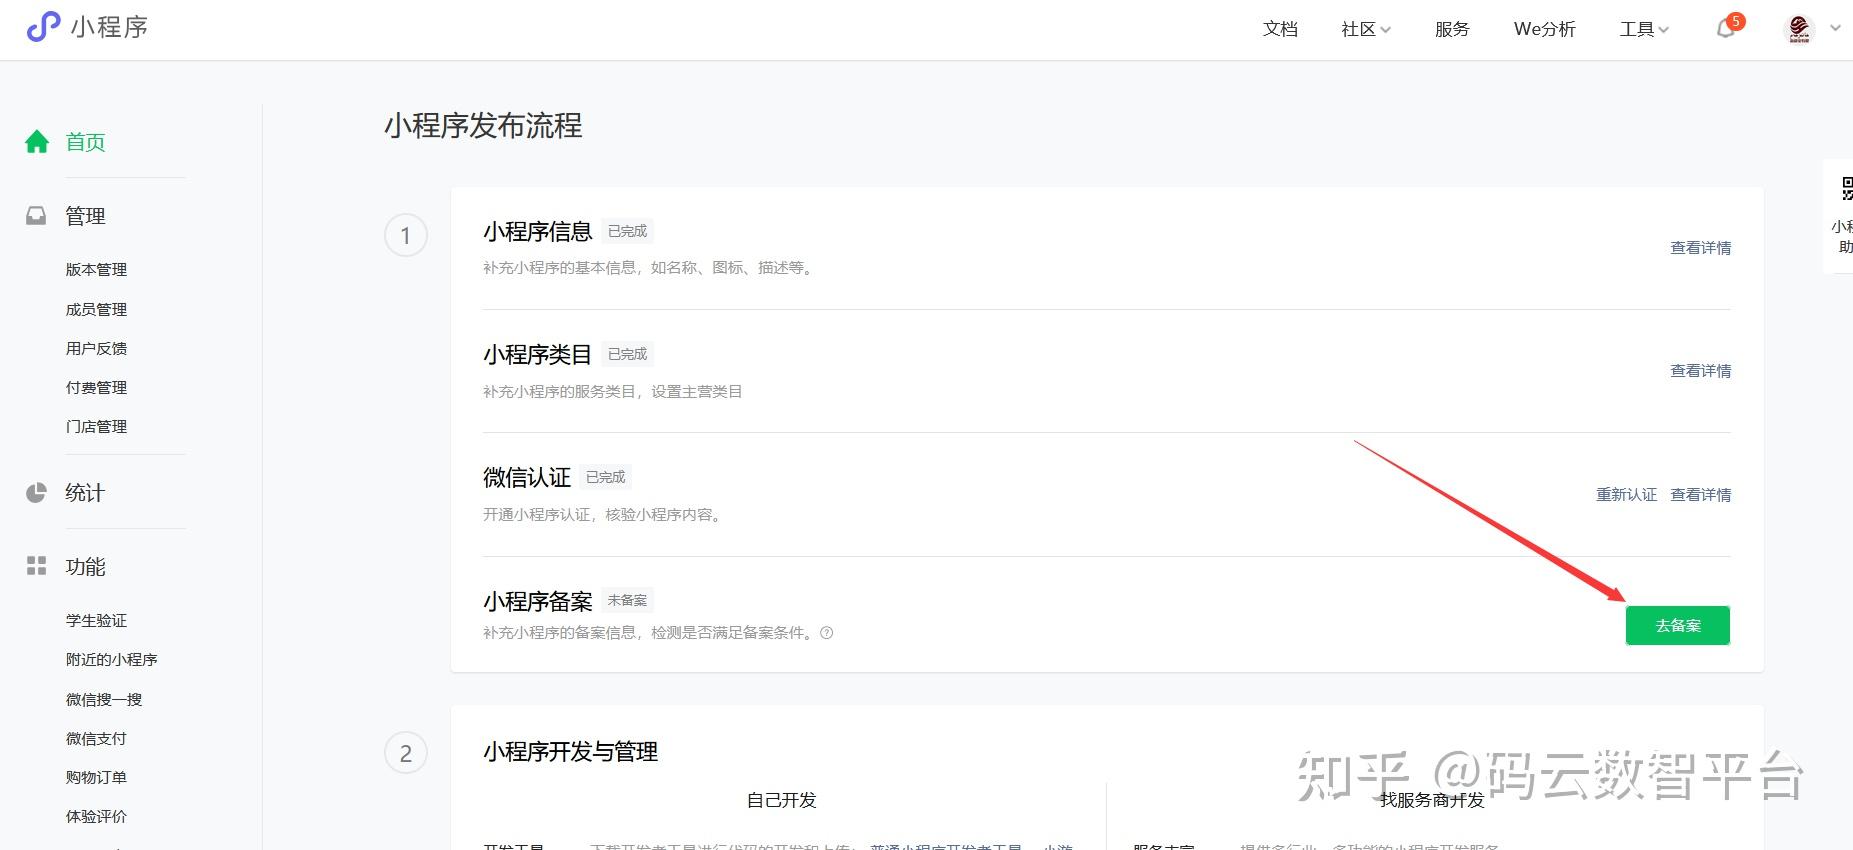Open 购物订单 in sidebar
This screenshot has height=850, width=1853.
pyautogui.click(x=97, y=778)
